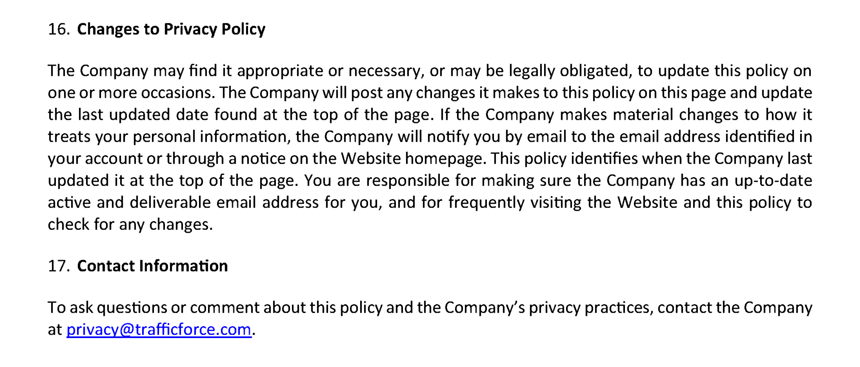Click the section number 16
The image size is (860, 367).
(57, 29)
